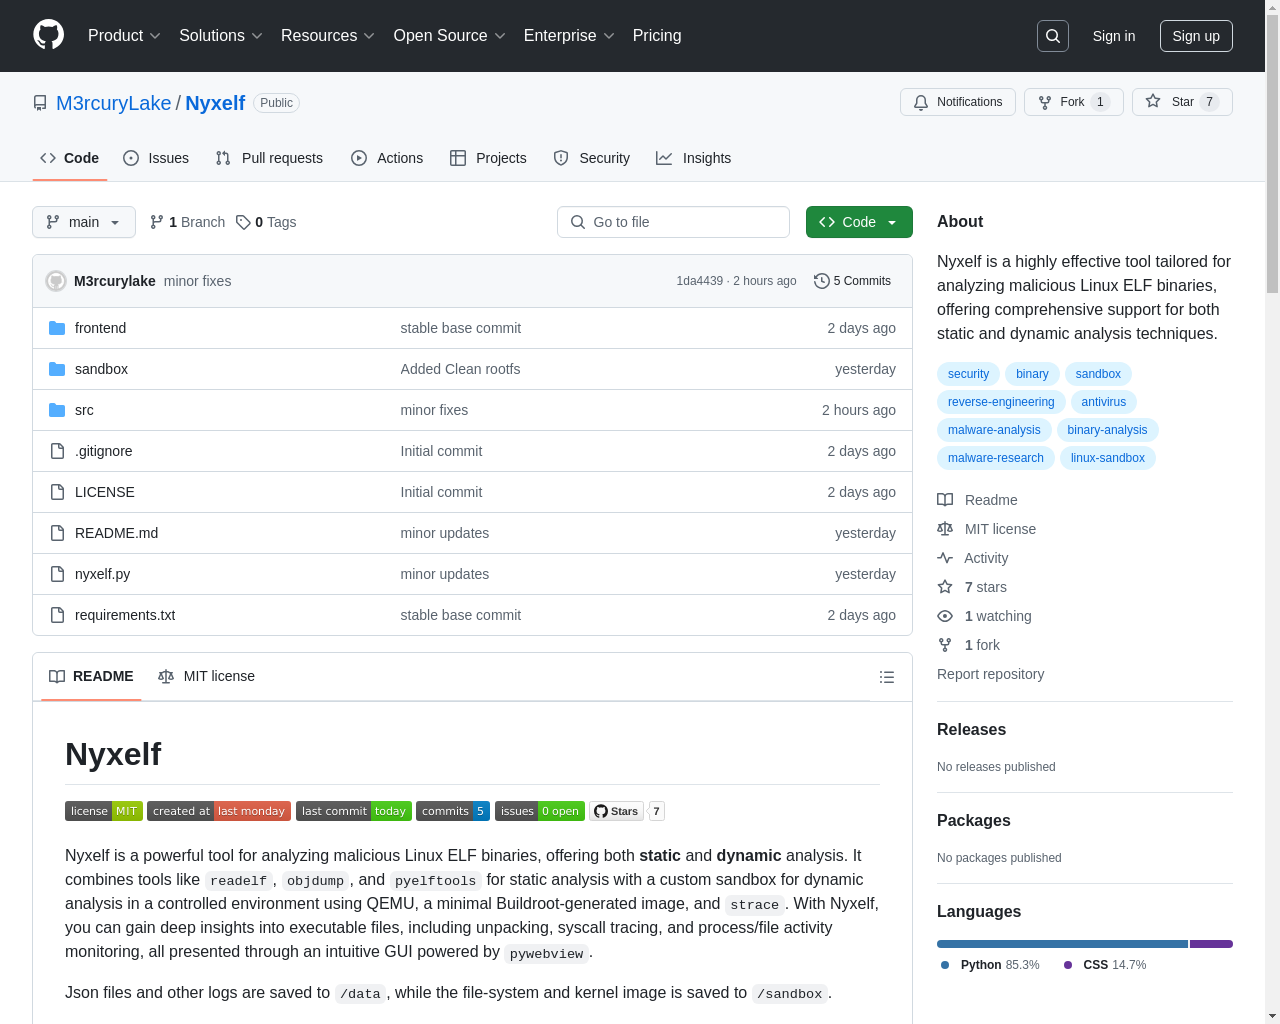
Task: Open the 1da4439 commit hash link
Action: (699, 281)
